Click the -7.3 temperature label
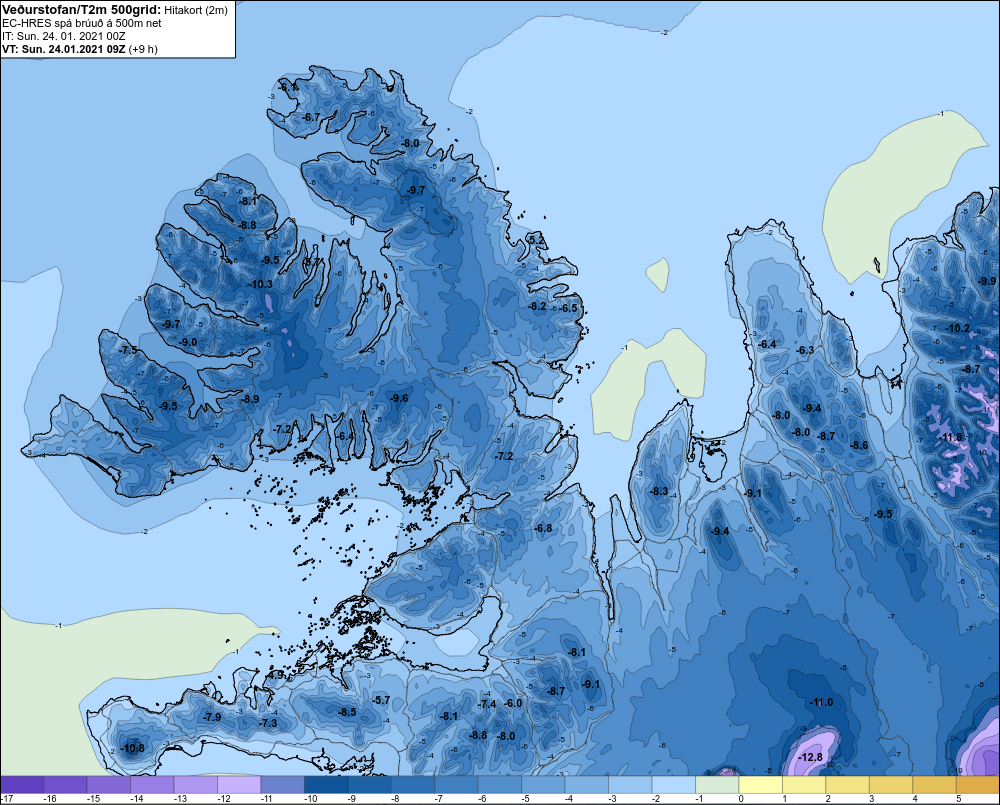Screen dimensions: 1000x805 [268, 723]
